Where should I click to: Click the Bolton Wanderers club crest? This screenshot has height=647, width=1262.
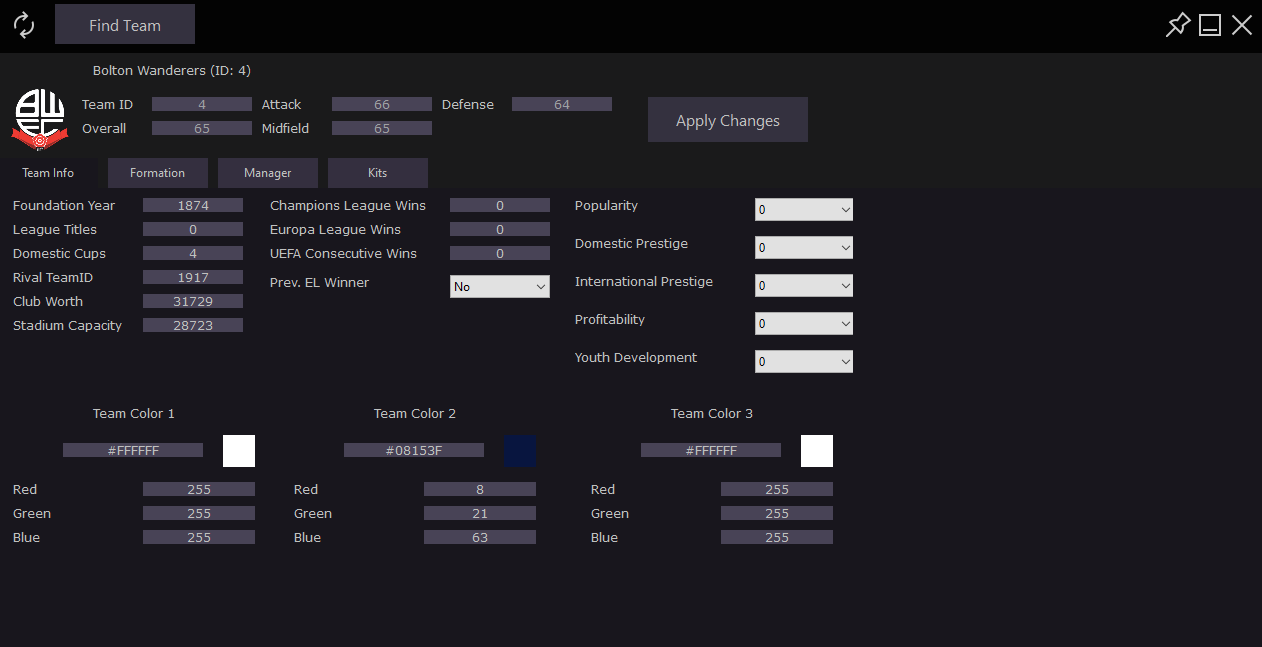coord(40,119)
